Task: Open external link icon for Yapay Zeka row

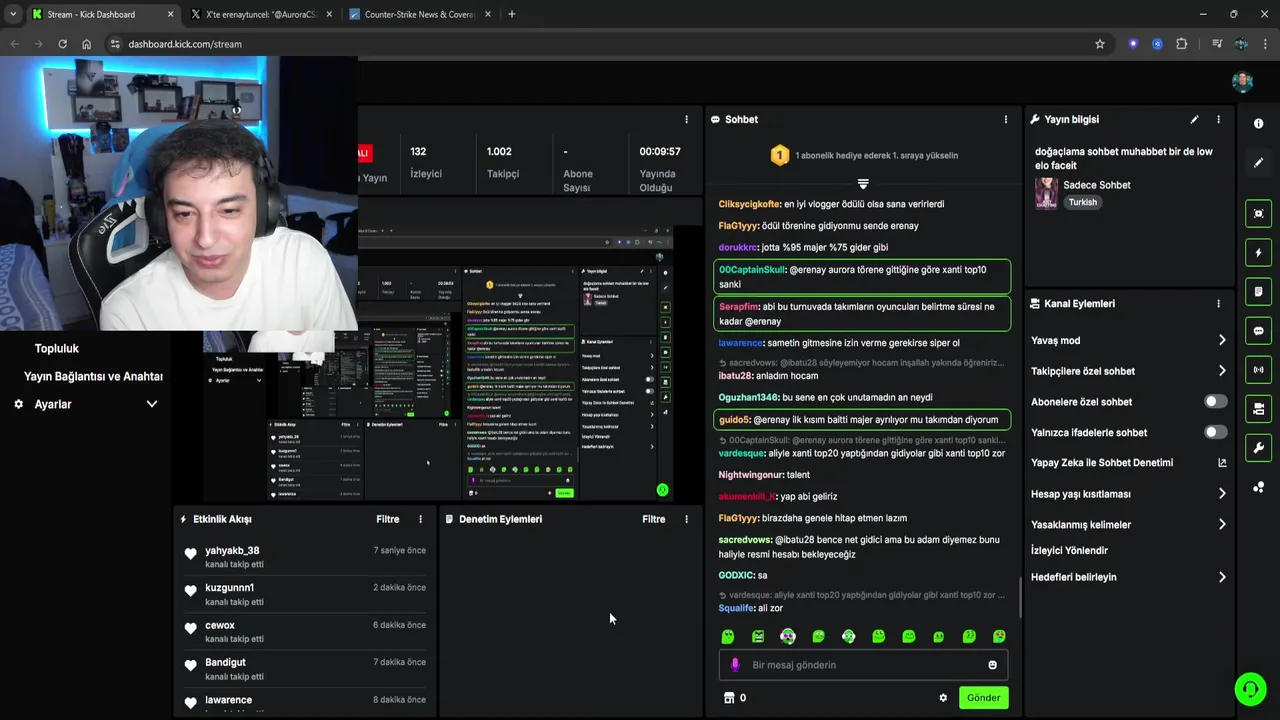Action: click(1222, 463)
